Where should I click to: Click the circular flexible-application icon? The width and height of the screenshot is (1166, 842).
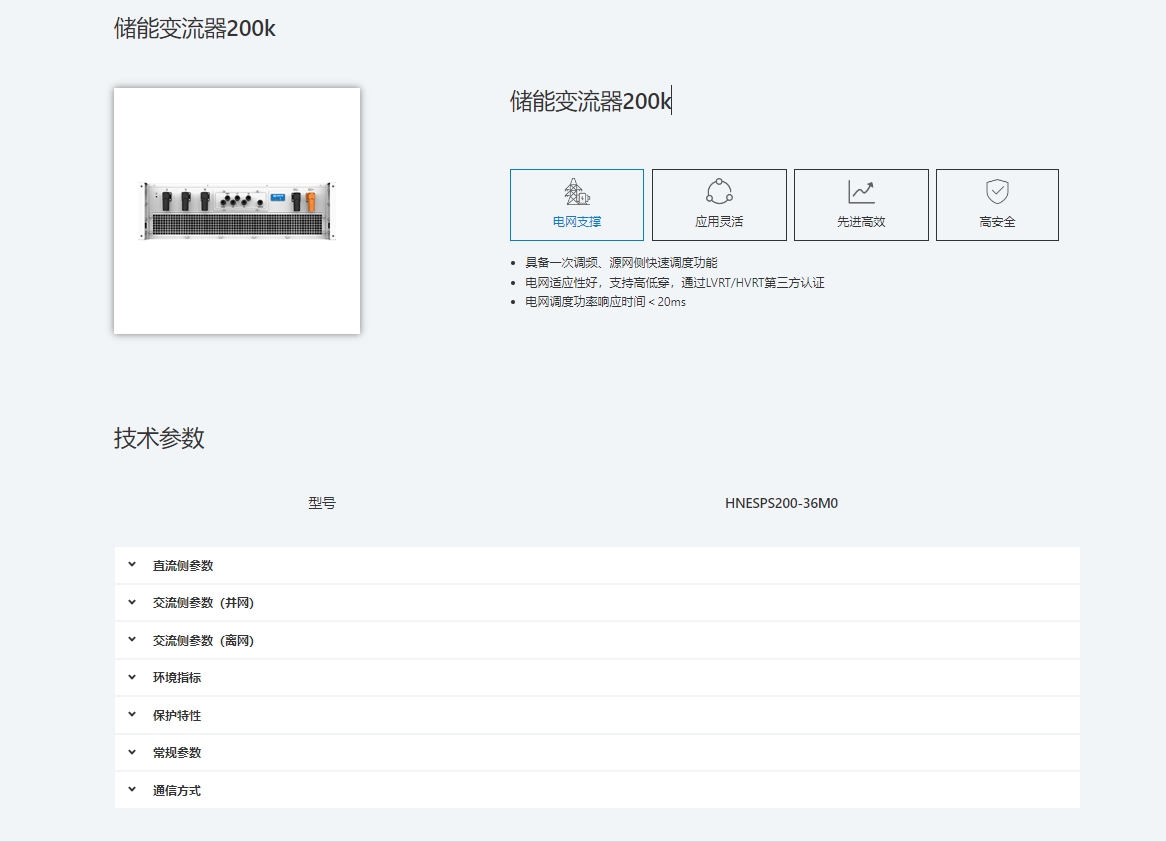(x=719, y=192)
